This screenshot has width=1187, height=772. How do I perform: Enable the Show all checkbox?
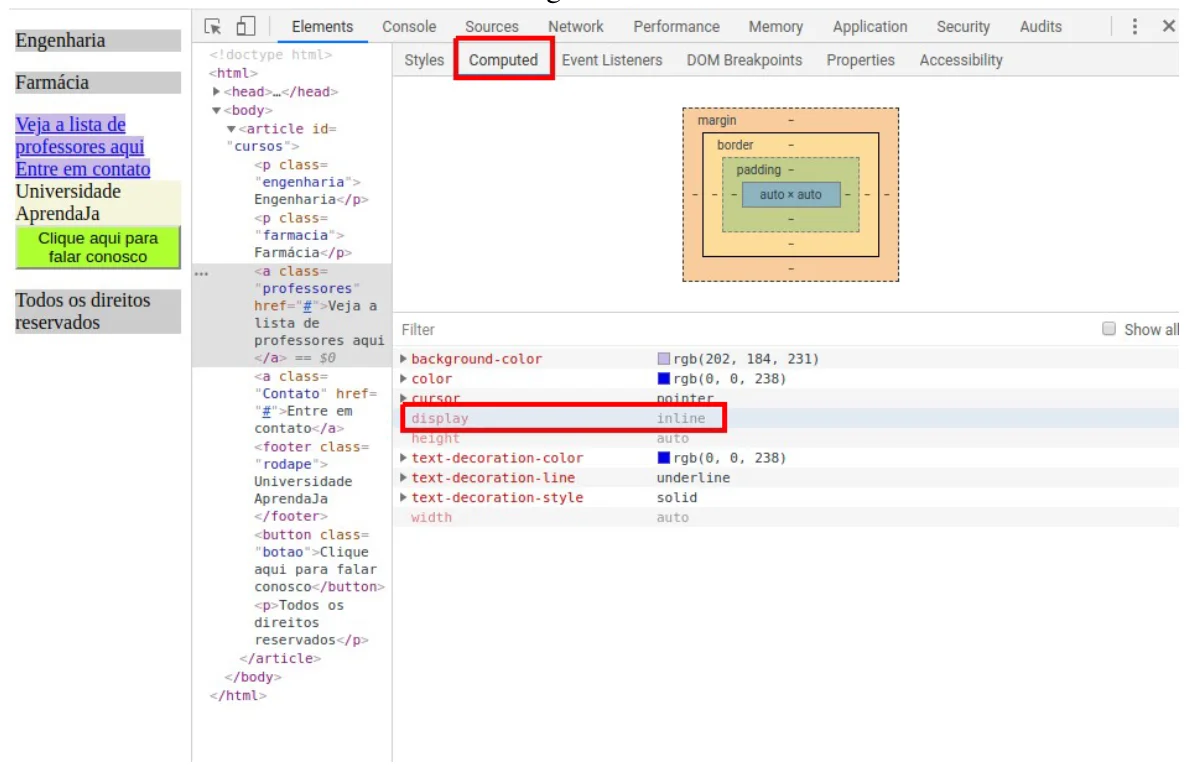[x=1109, y=328]
